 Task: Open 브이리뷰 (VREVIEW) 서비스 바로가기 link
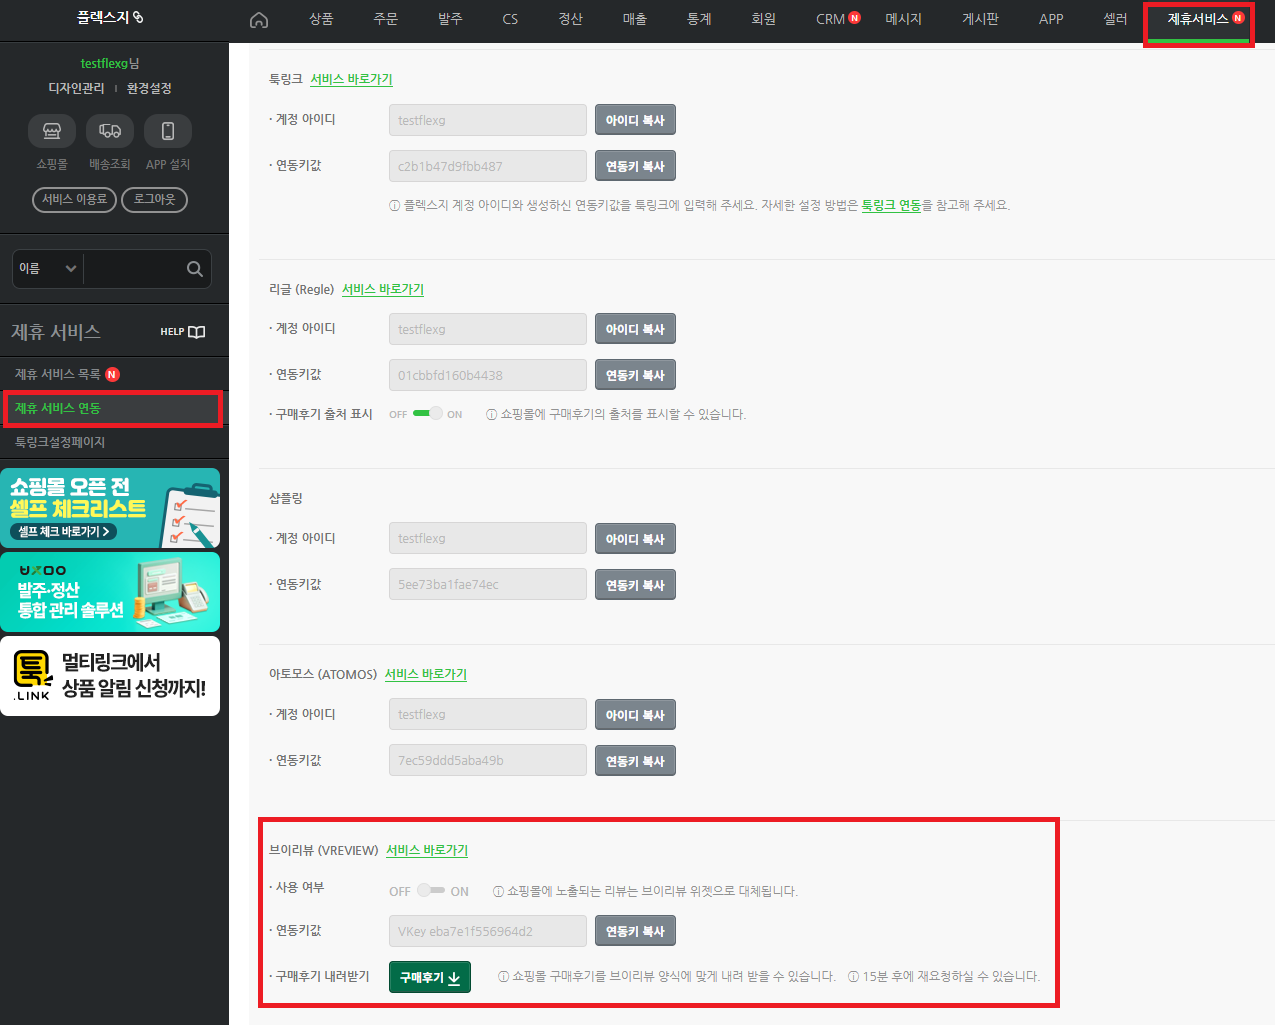point(427,850)
